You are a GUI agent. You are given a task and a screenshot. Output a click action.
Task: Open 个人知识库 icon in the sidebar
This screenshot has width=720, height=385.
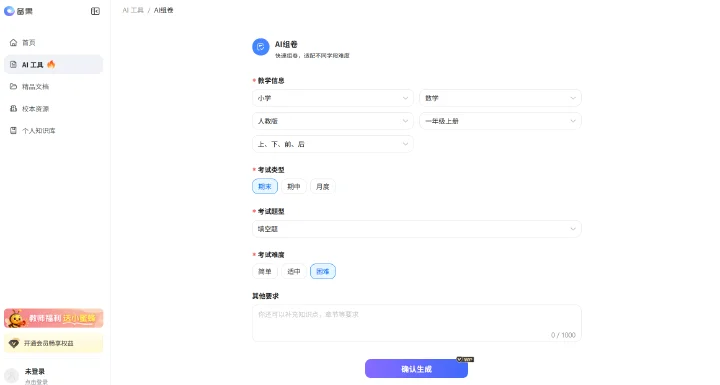13,130
